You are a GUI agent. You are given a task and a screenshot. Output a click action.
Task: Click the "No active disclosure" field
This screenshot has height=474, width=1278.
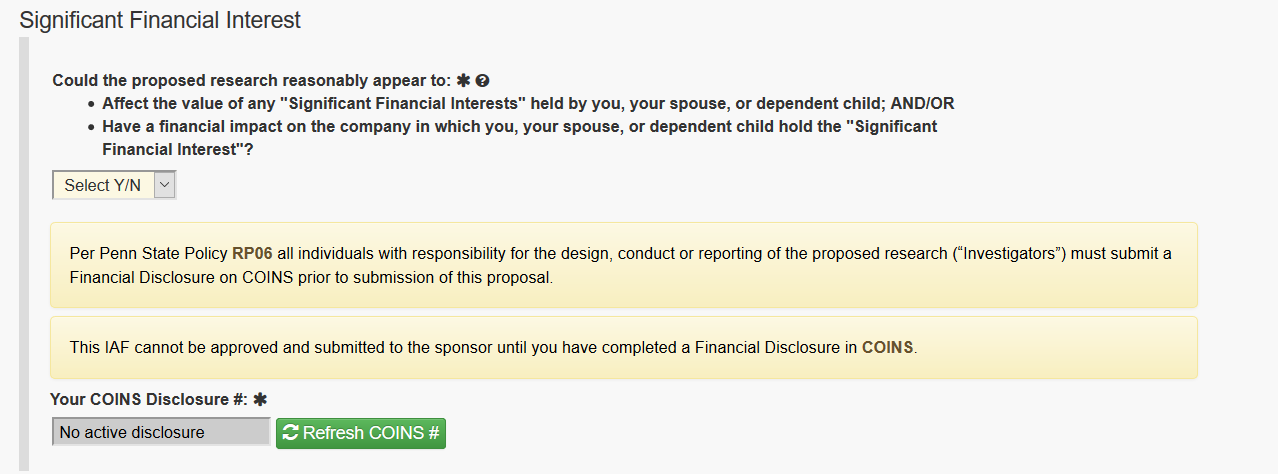click(161, 432)
